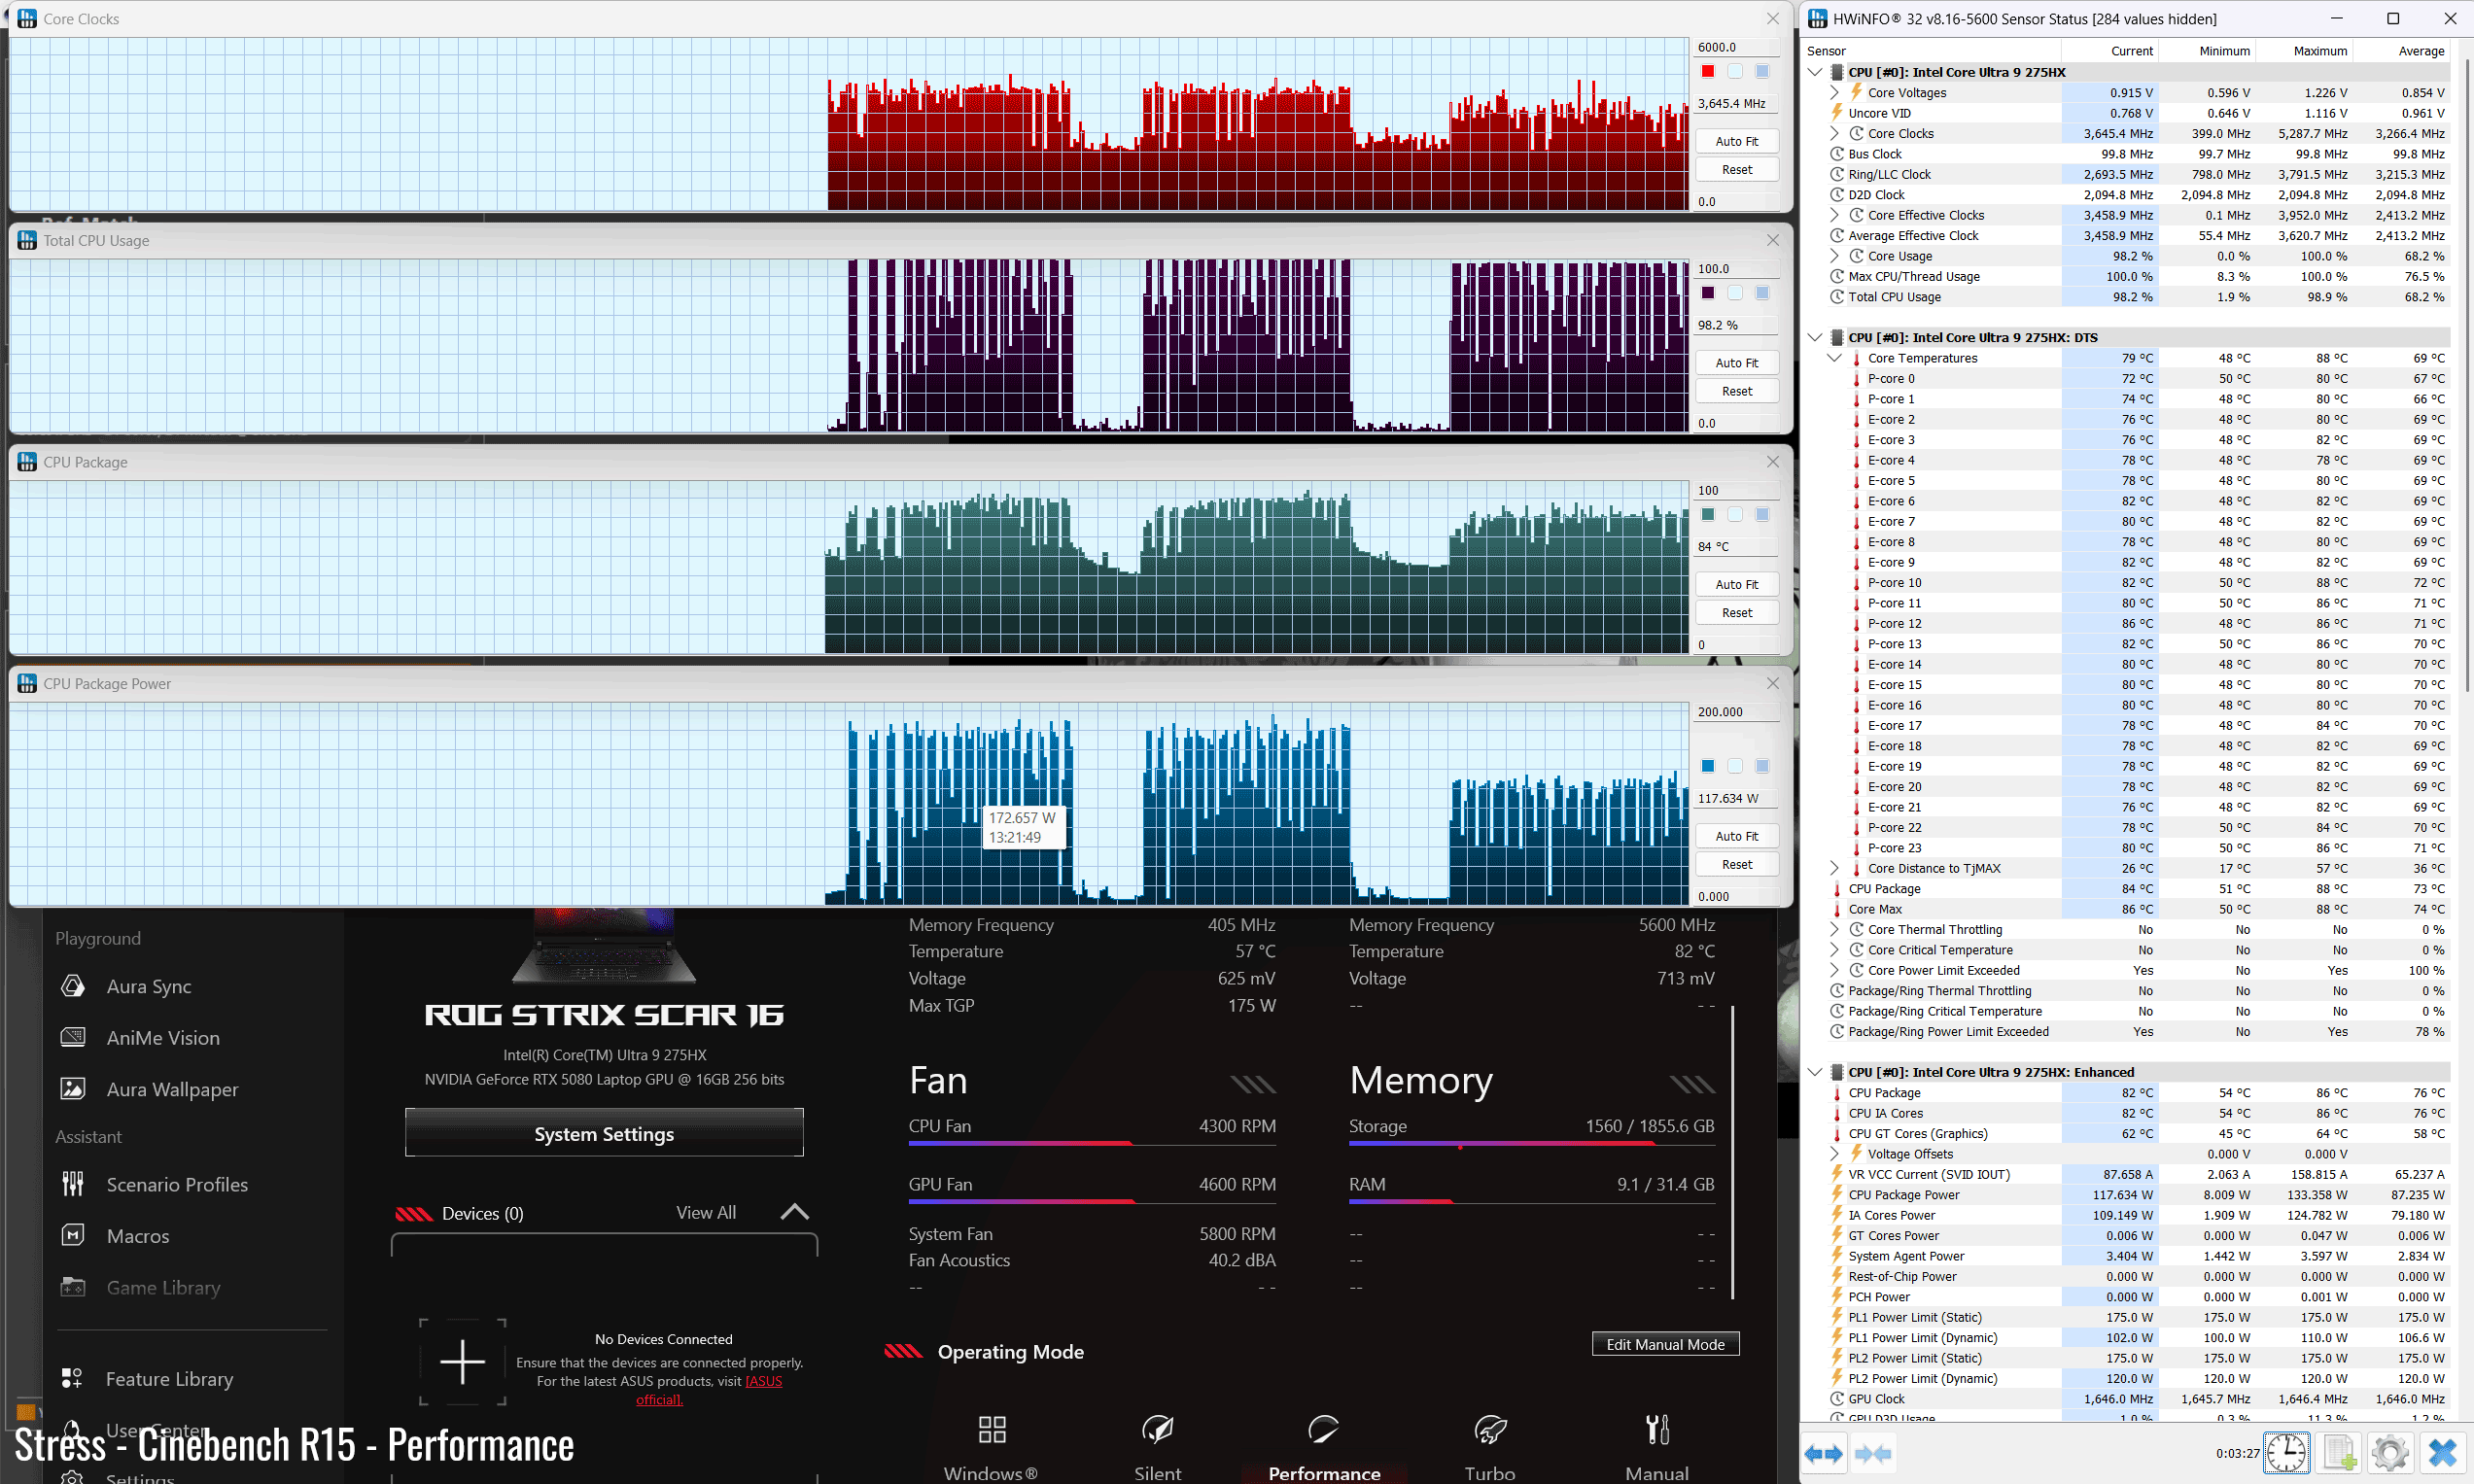
Task: Select Manual operating mode icon
Action: [x=1657, y=1430]
